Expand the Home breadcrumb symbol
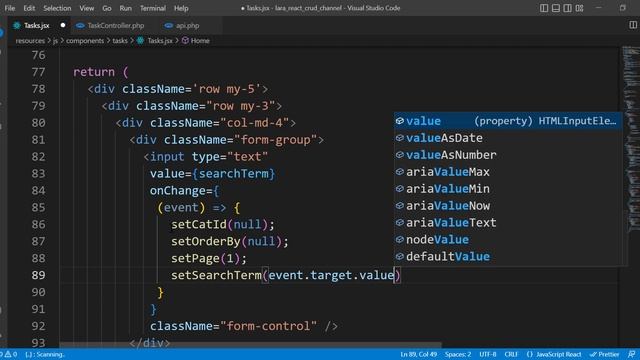The width and height of the screenshot is (640, 360). pos(200,40)
